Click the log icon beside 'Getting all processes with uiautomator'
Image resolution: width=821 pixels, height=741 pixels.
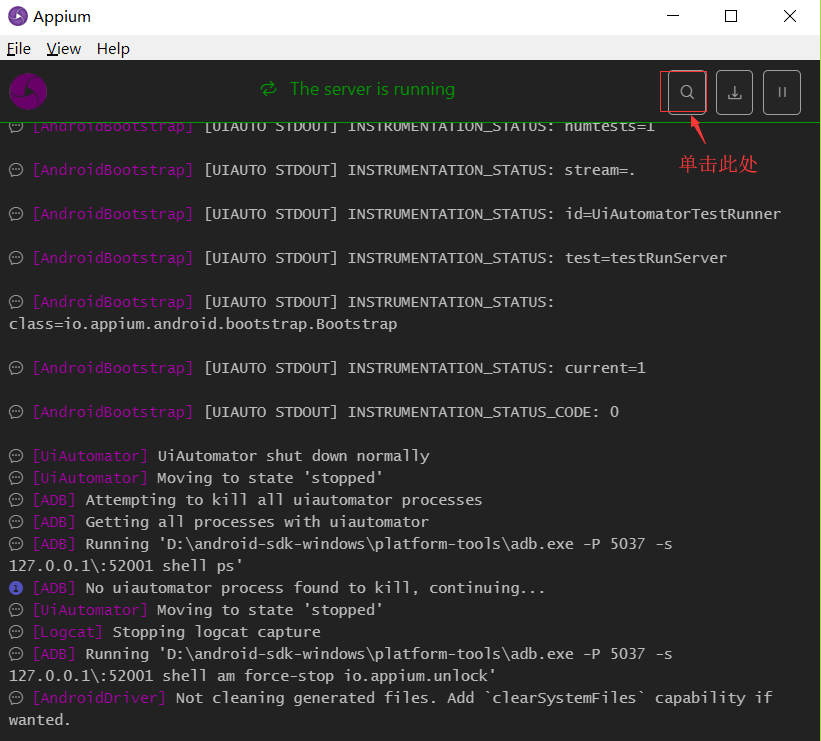(16, 522)
